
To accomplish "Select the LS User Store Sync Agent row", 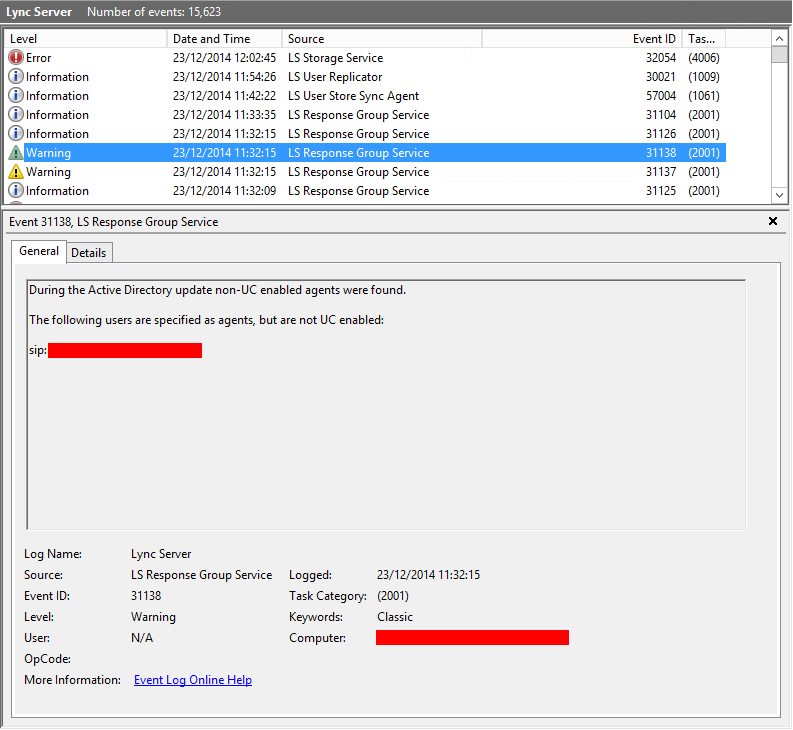I will click(x=365, y=96).
